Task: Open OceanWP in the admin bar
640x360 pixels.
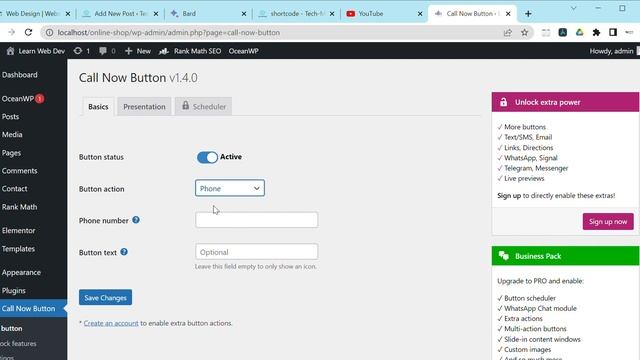Action: [243, 51]
